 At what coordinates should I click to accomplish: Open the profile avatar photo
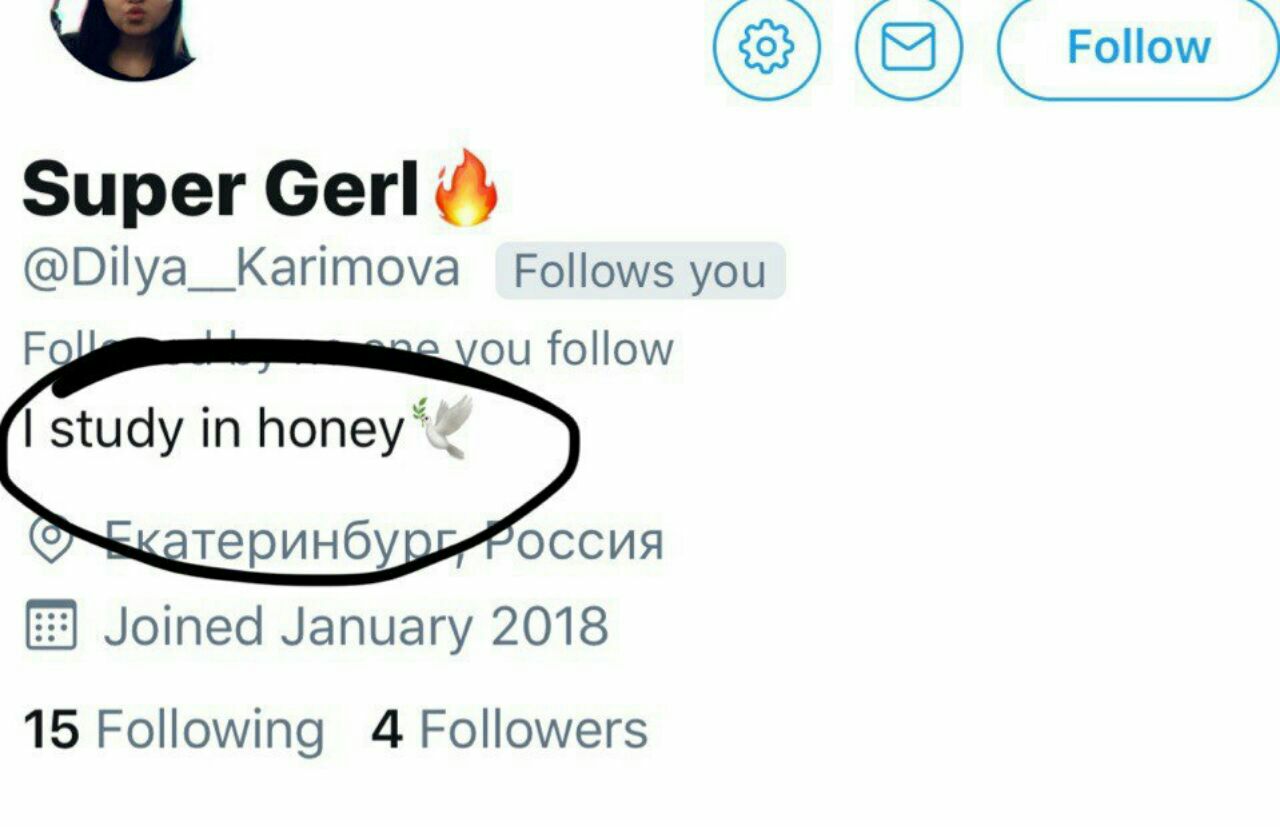(122, 35)
